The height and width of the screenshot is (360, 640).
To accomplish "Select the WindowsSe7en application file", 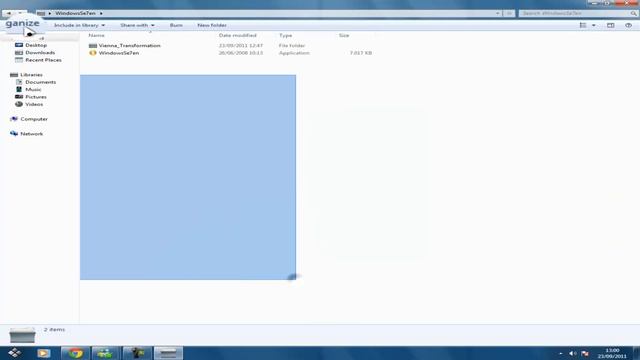I will click(119, 53).
